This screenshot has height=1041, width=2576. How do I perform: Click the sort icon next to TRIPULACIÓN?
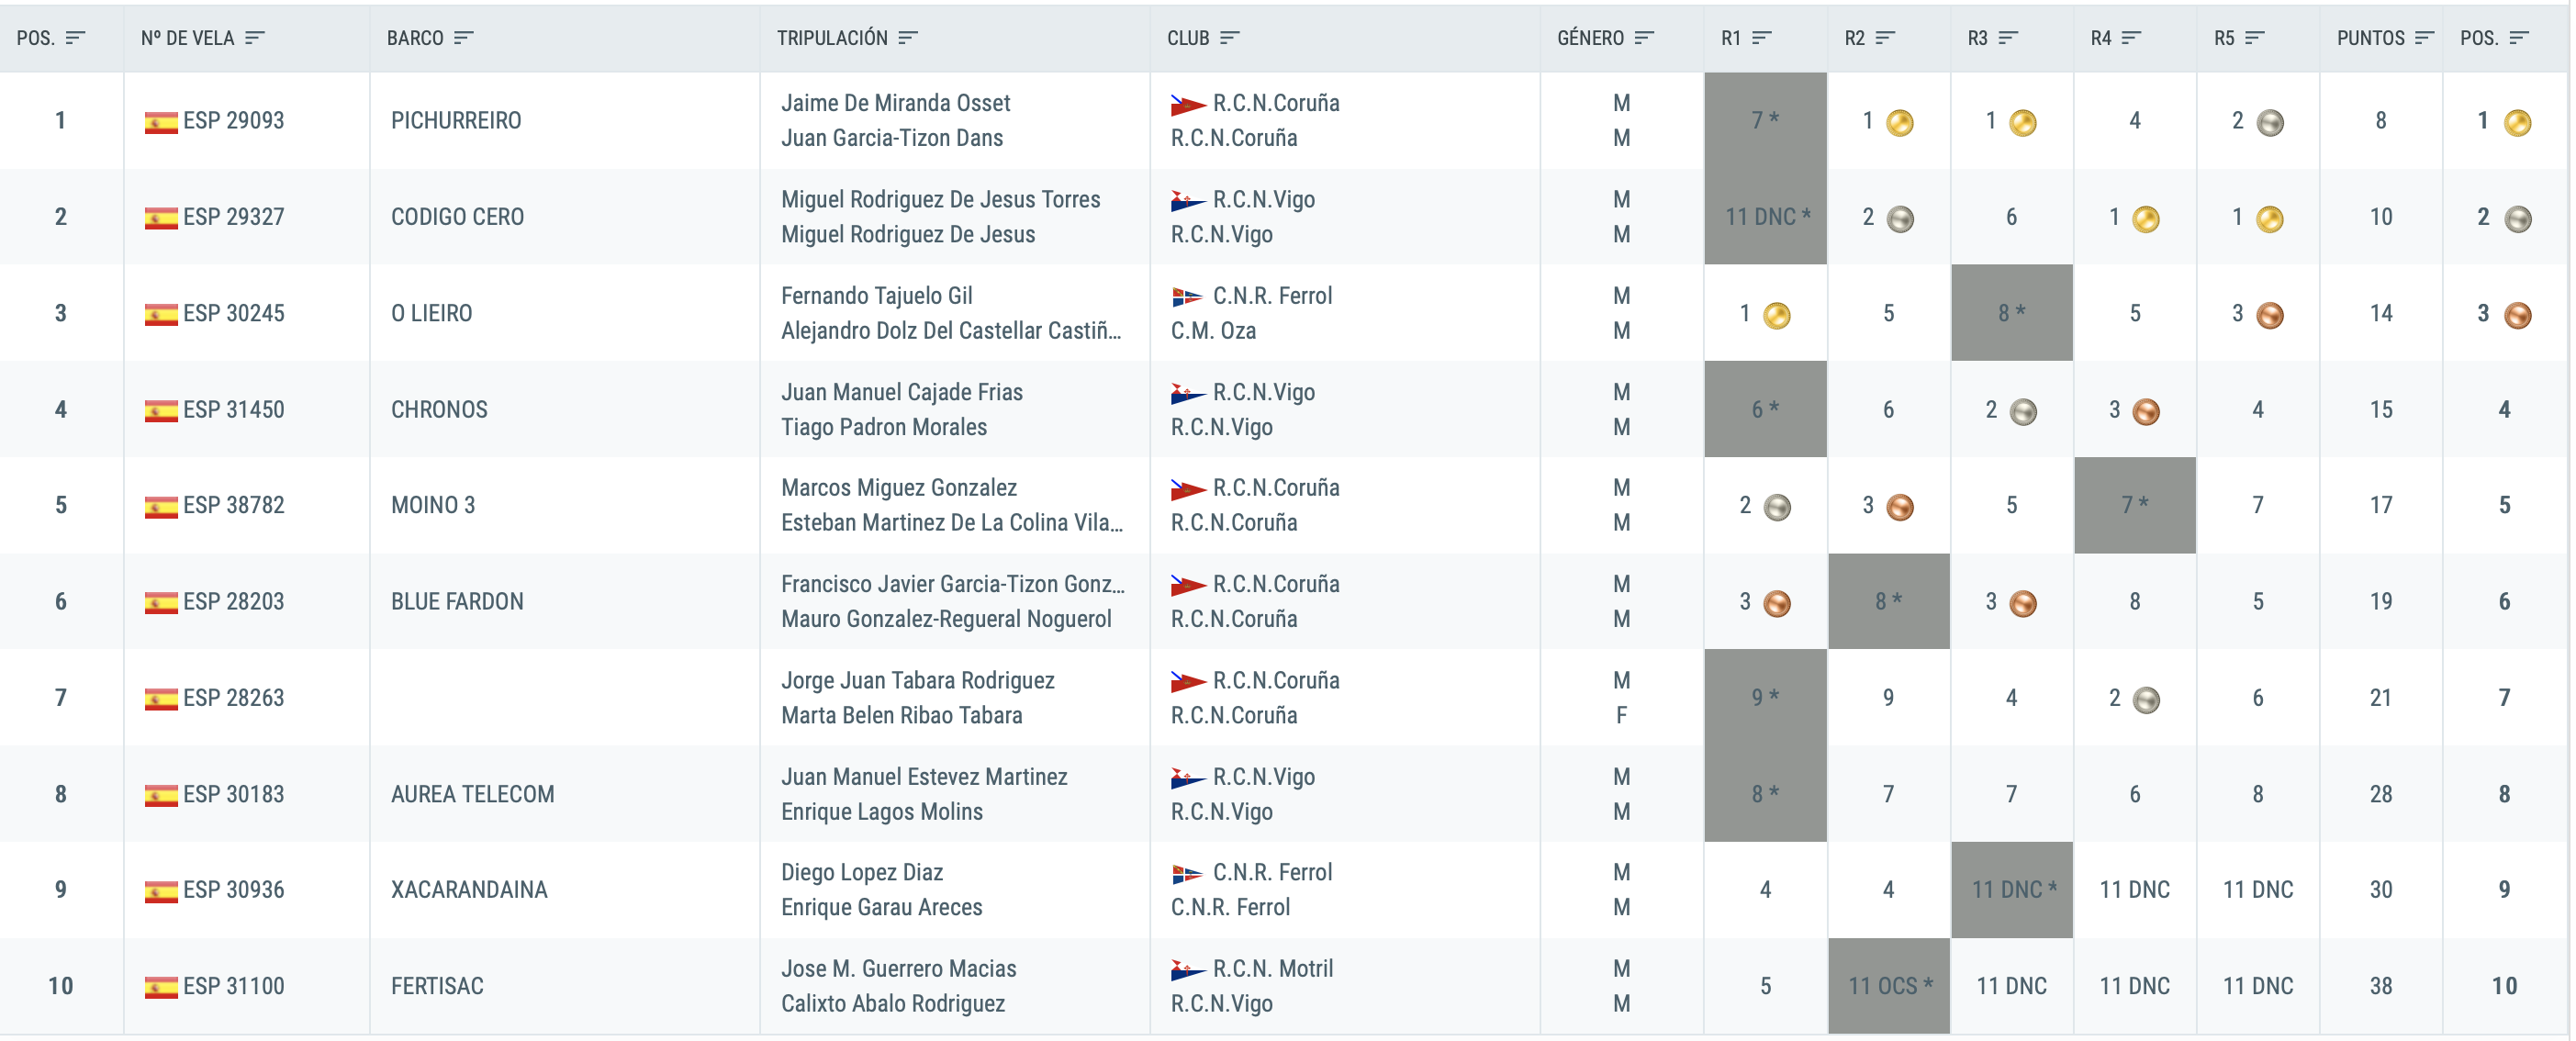point(907,38)
